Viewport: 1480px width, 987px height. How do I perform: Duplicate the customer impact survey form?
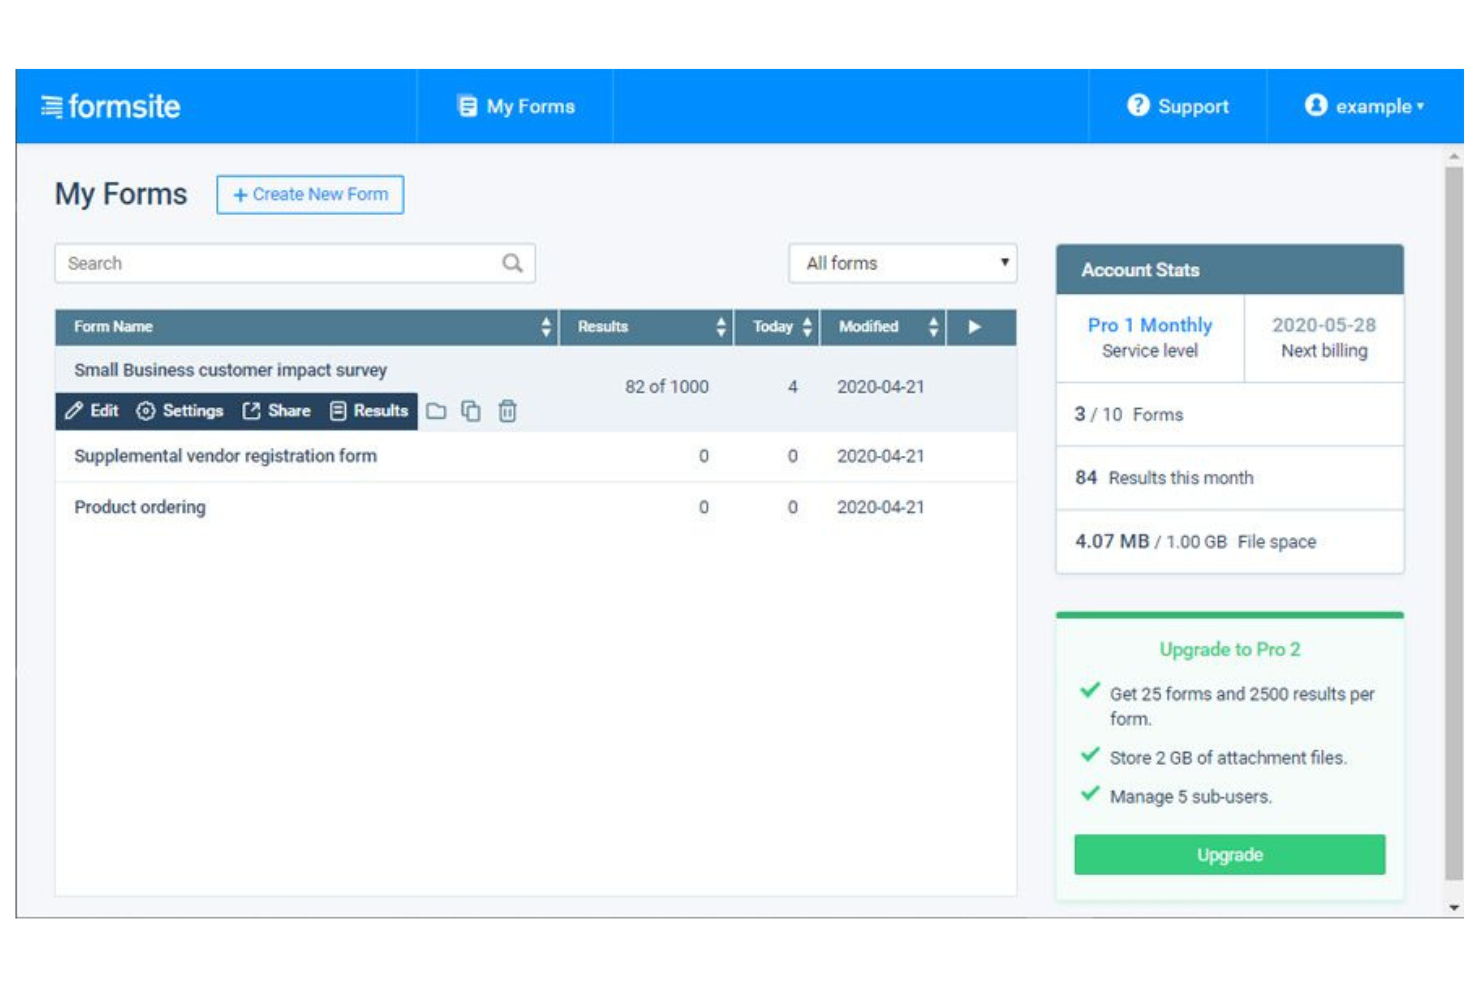click(472, 411)
